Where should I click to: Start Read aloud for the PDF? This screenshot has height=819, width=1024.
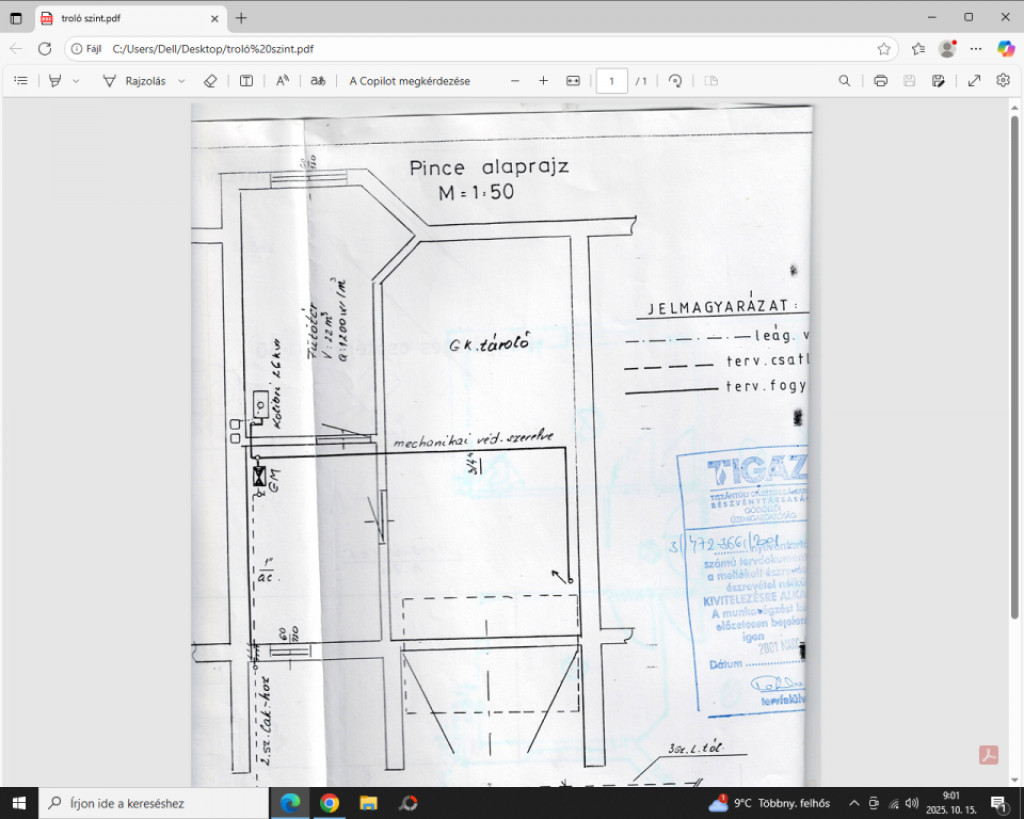pyautogui.click(x=283, y=81)
